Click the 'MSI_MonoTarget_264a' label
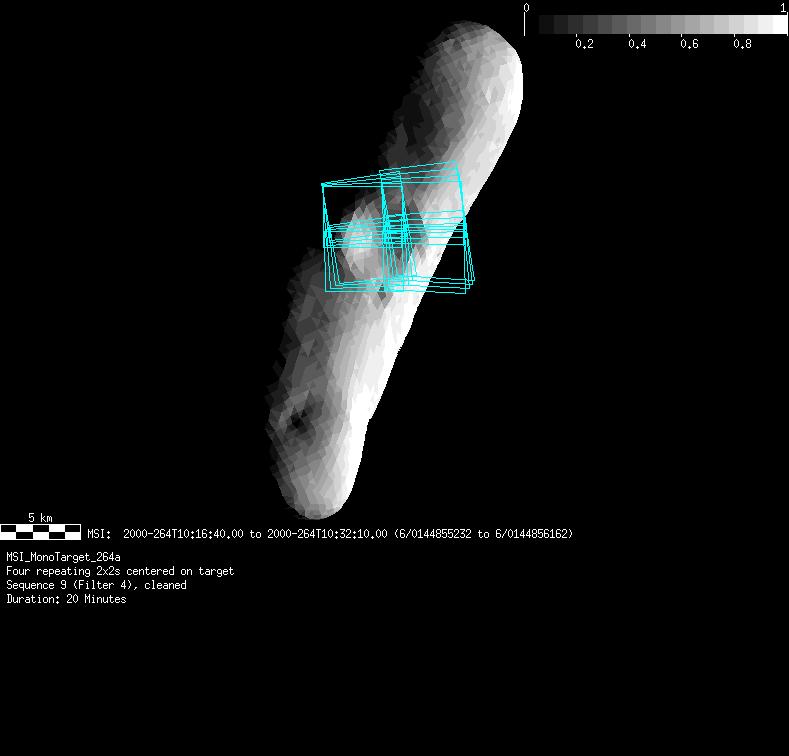Screen dimensions: 789x756 click(63, 557)
